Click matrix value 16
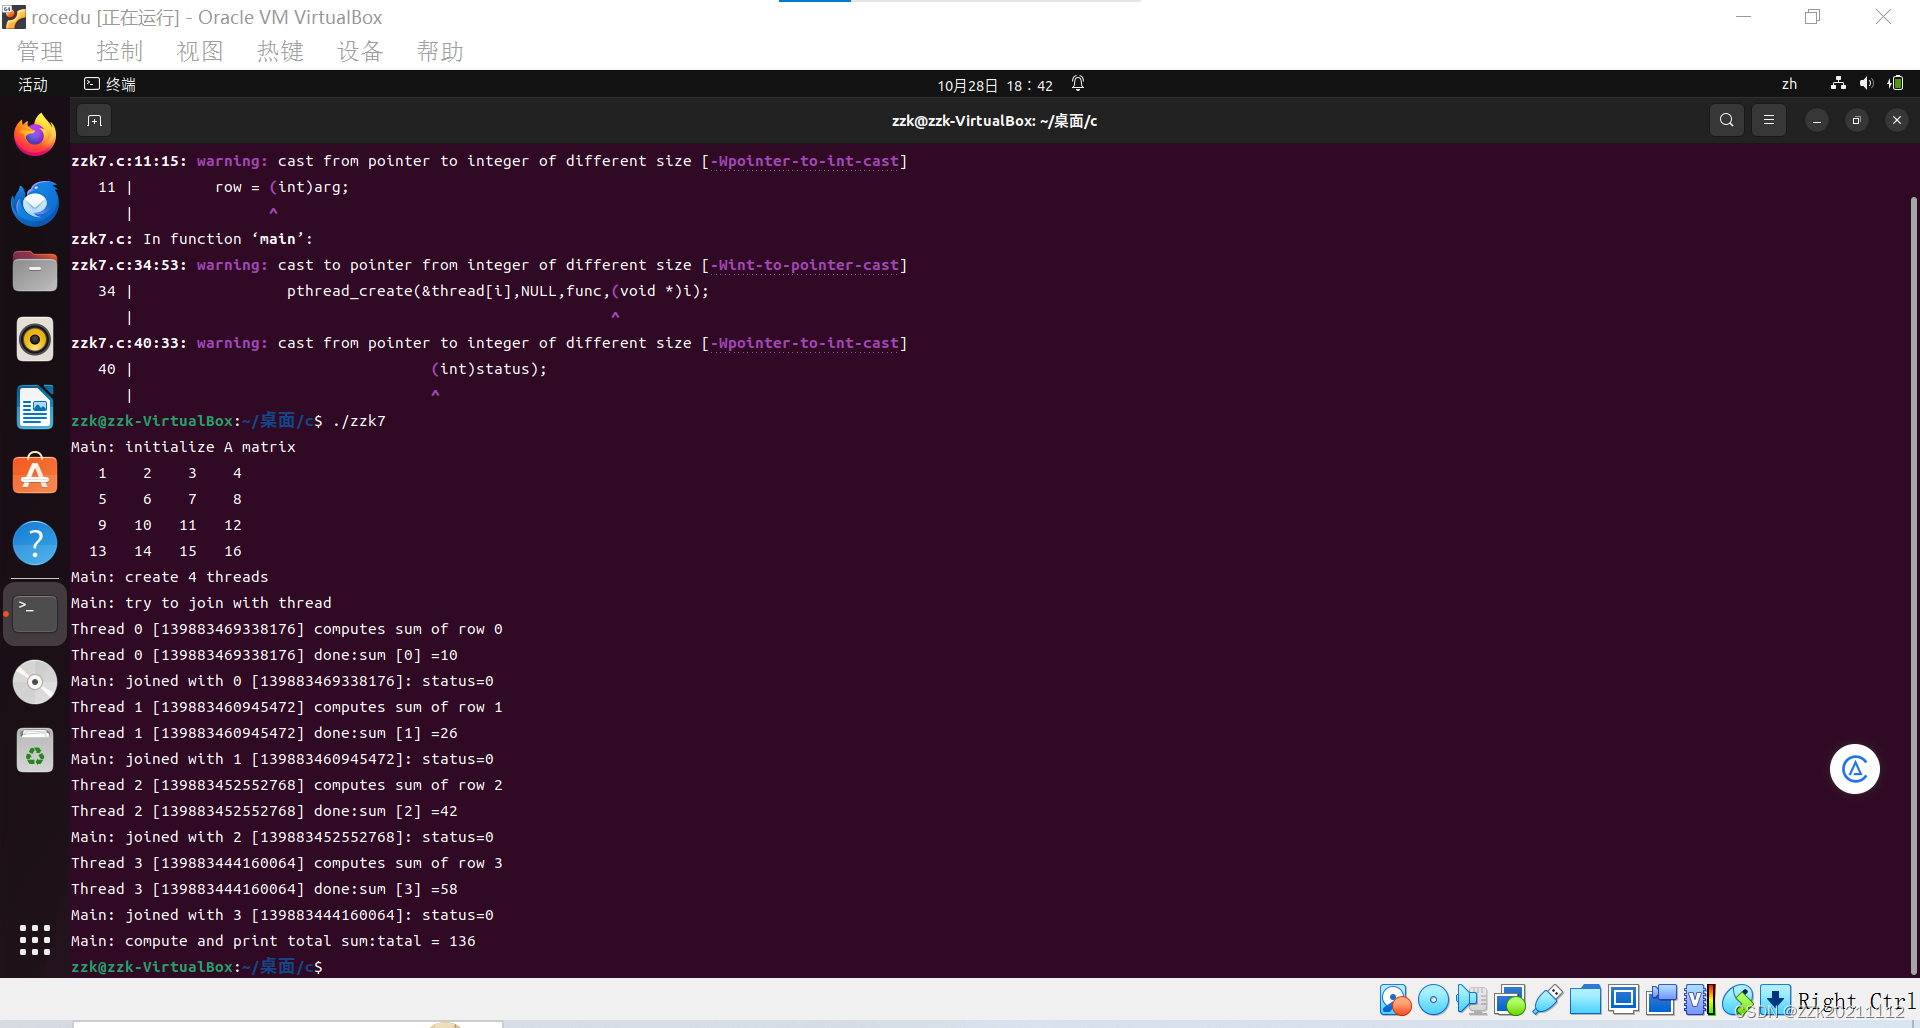Viewport: 1920px width, 1028px height. tap(233, 551)
